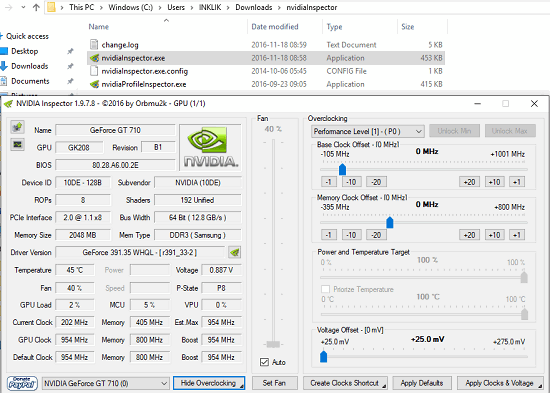Expand the Users breadcrumb chevron after Windows (C:)

[161, 7]
